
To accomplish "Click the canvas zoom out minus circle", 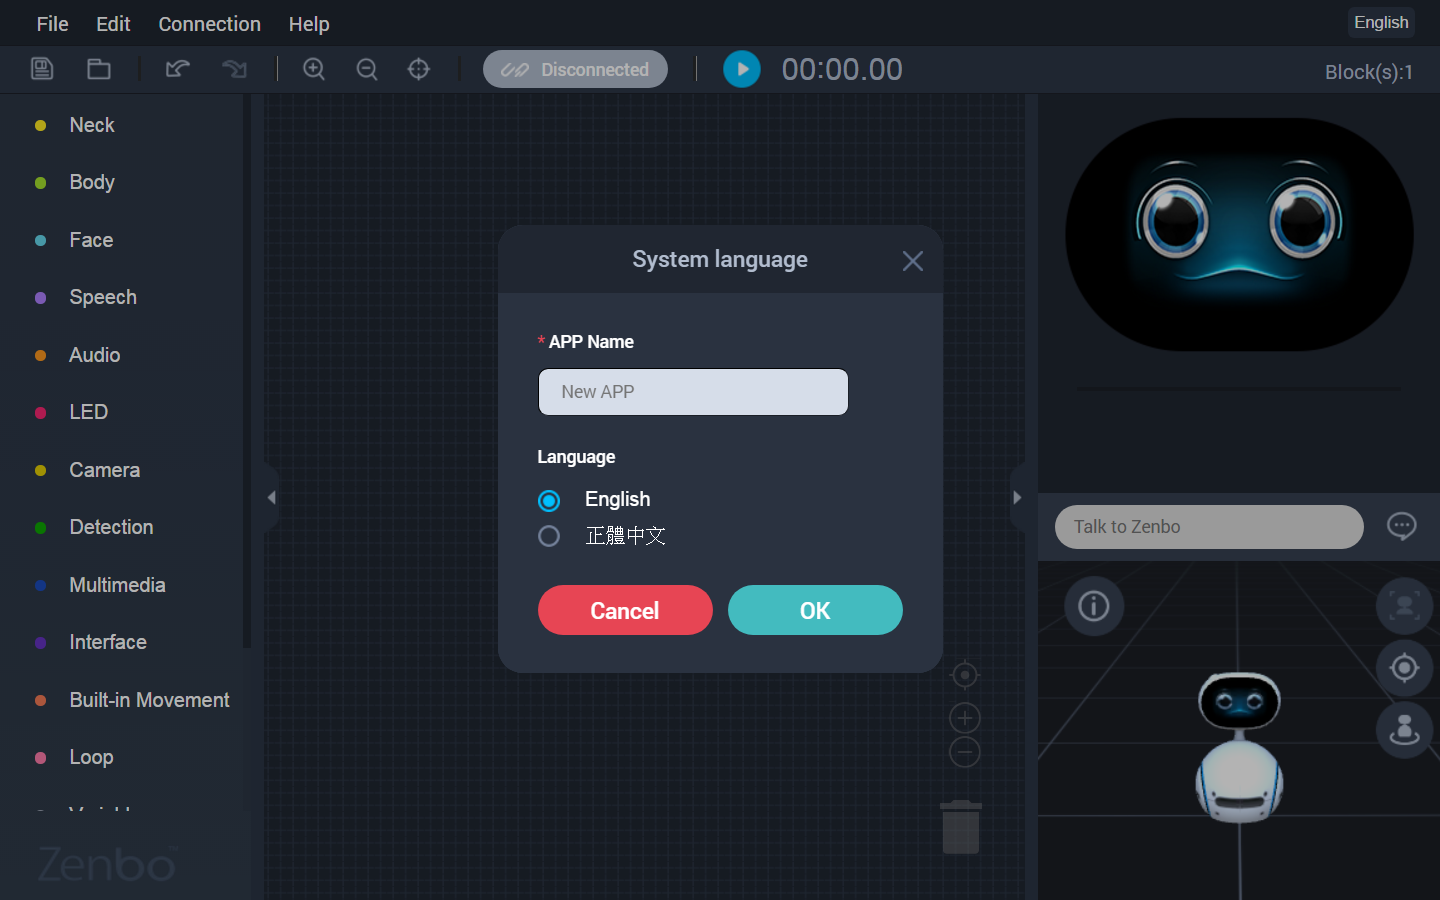I will [x=965, y=752].
